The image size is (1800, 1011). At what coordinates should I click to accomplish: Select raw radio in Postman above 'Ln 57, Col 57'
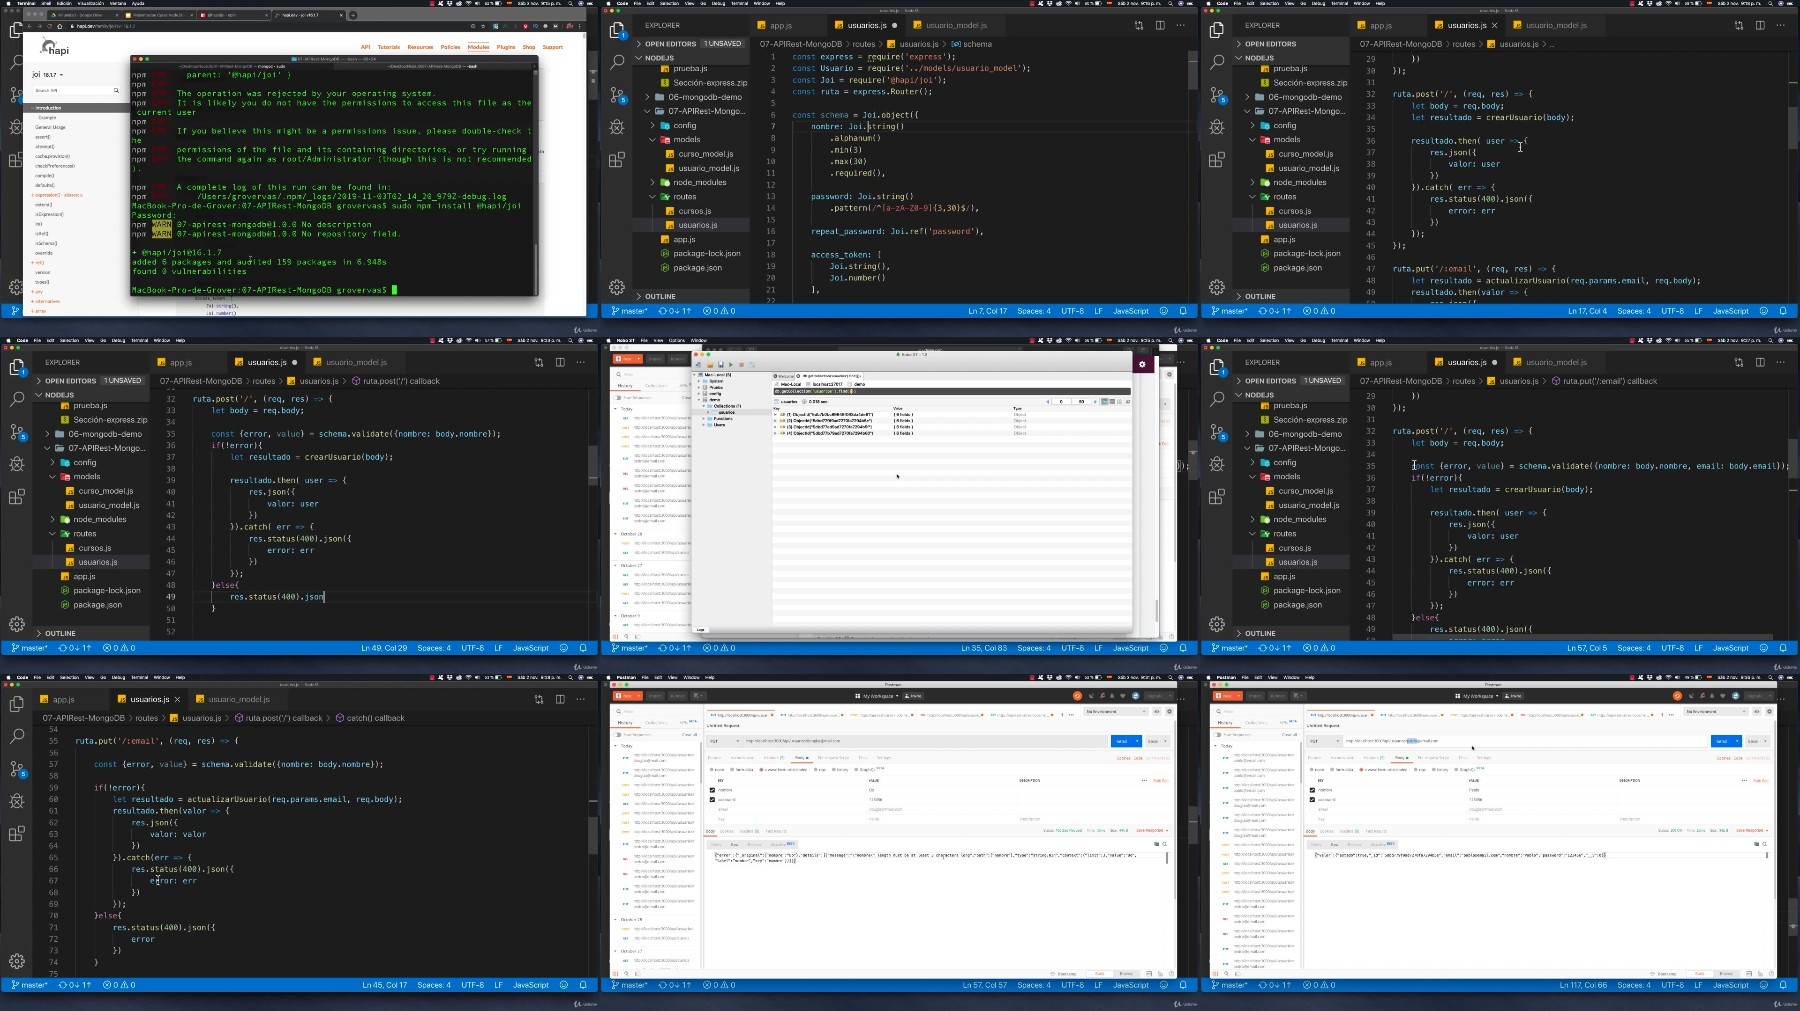pos(815,769)
